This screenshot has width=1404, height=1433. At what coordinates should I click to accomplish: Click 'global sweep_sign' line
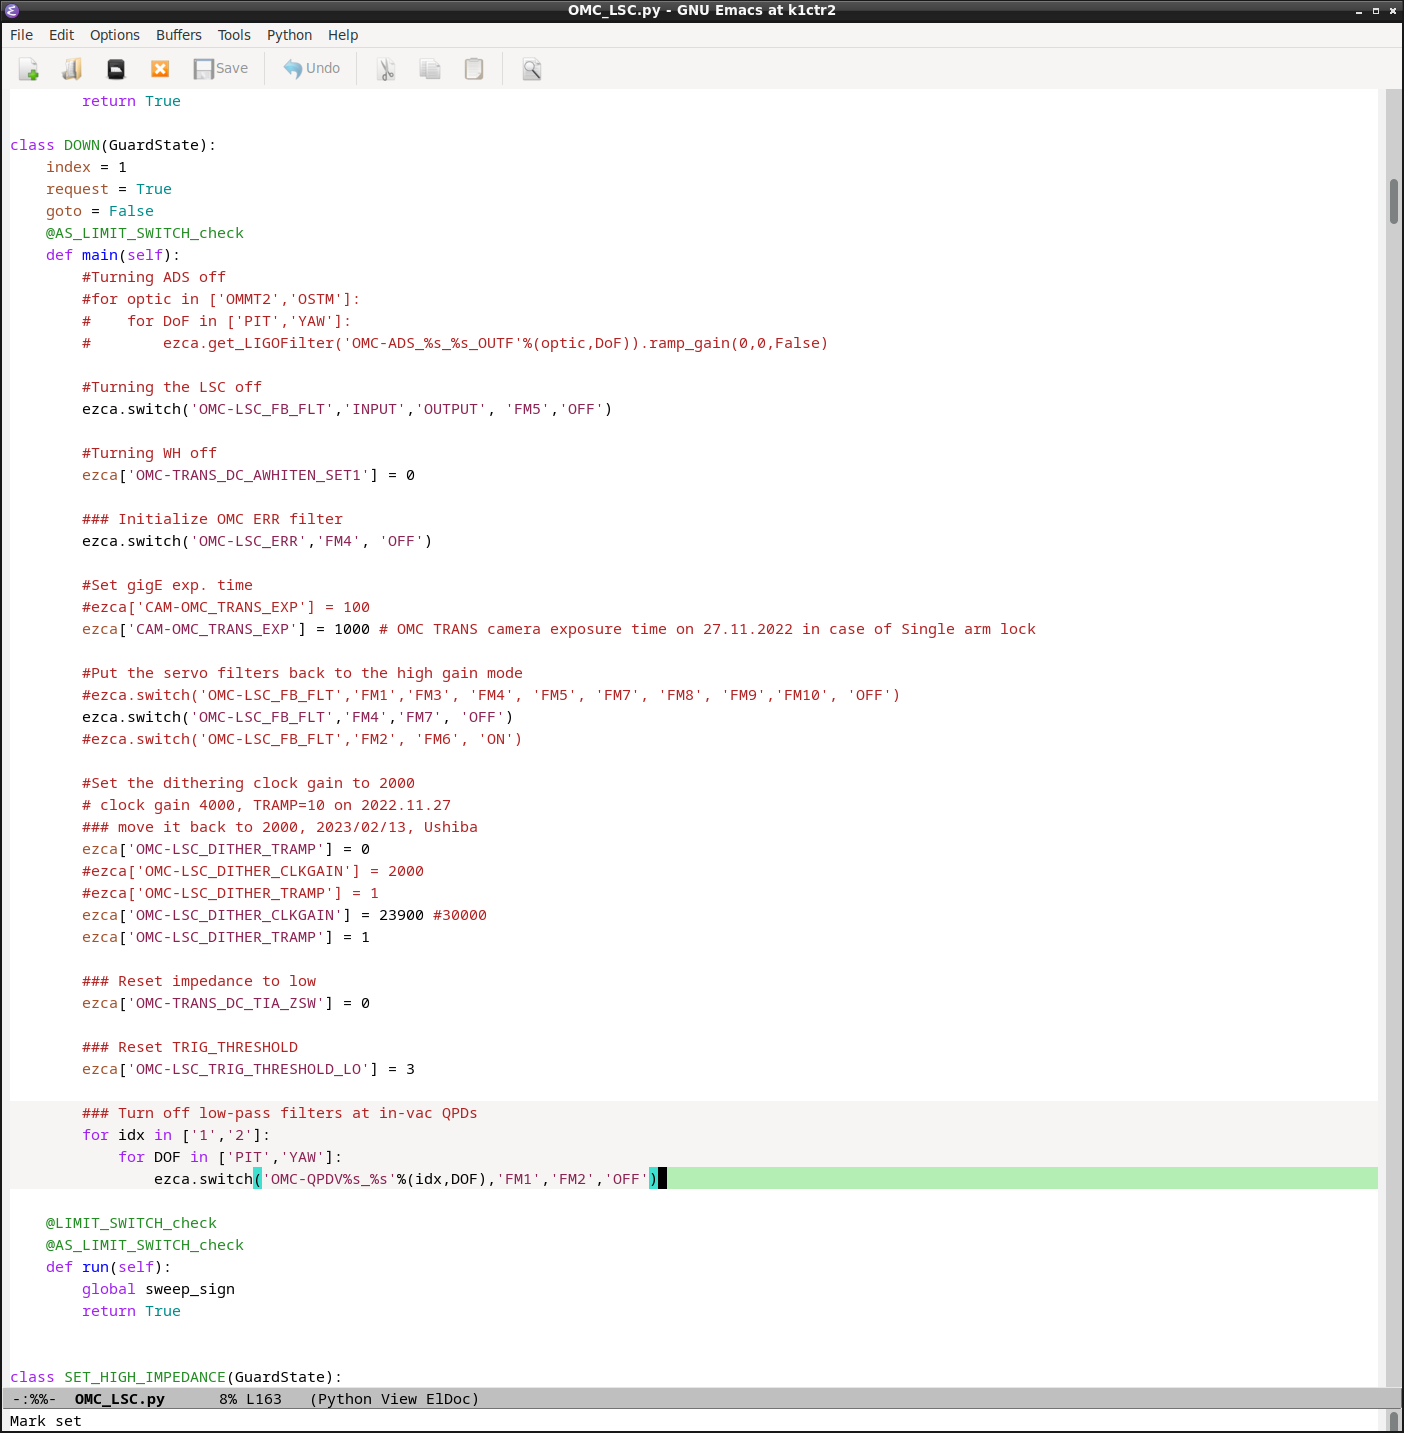(x=158, y=1289)
